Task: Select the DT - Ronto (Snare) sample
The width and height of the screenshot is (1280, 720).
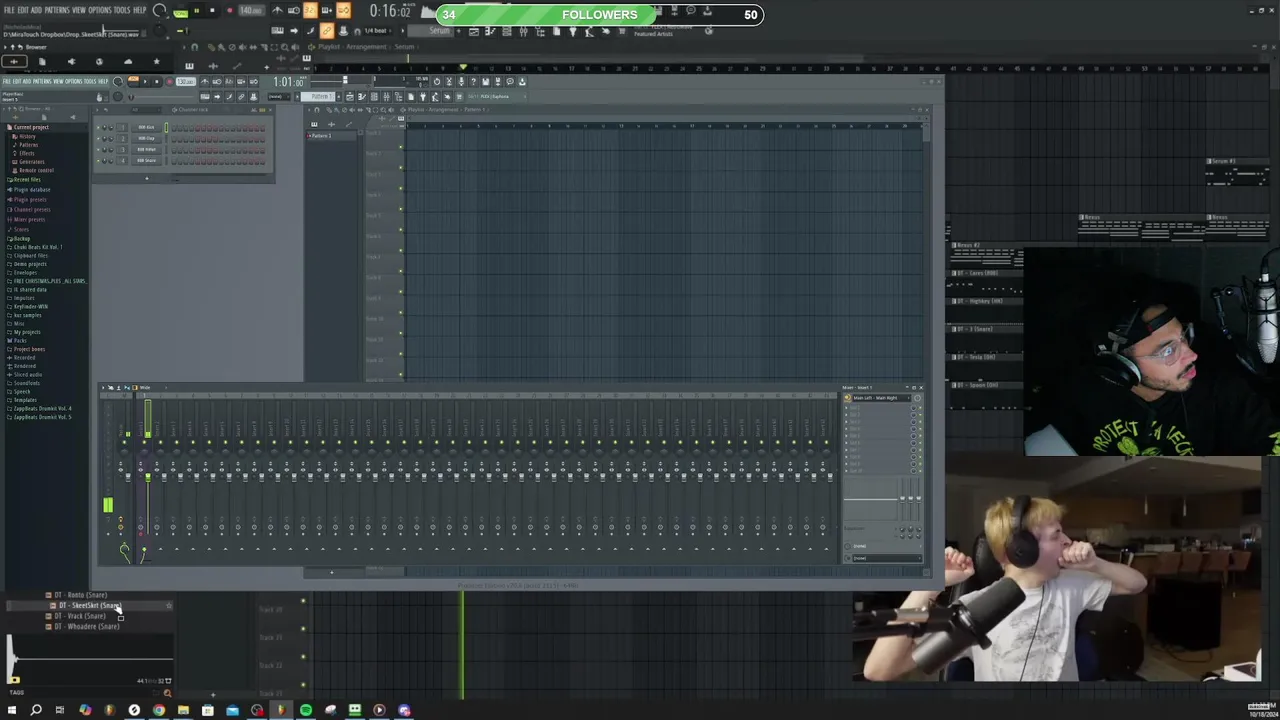Action: [x=82, y=595]
